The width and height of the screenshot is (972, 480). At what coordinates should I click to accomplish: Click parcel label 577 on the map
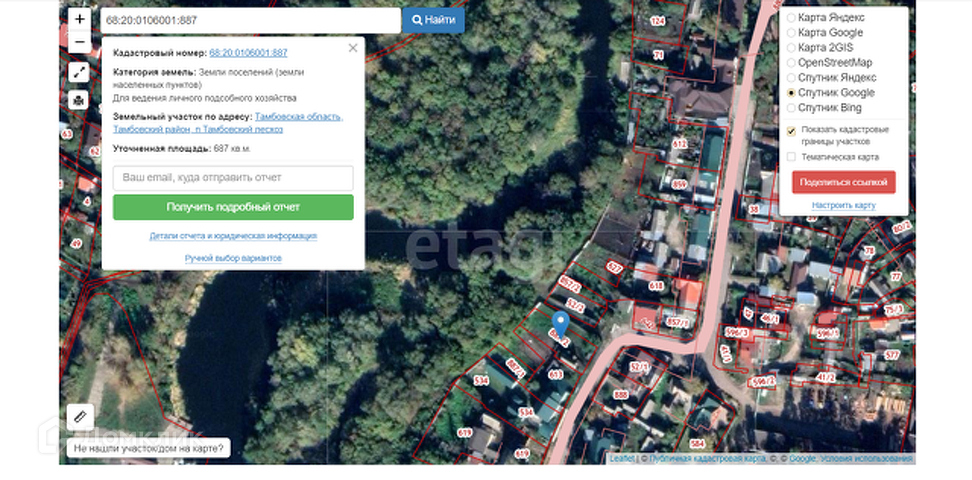(891, 355)
